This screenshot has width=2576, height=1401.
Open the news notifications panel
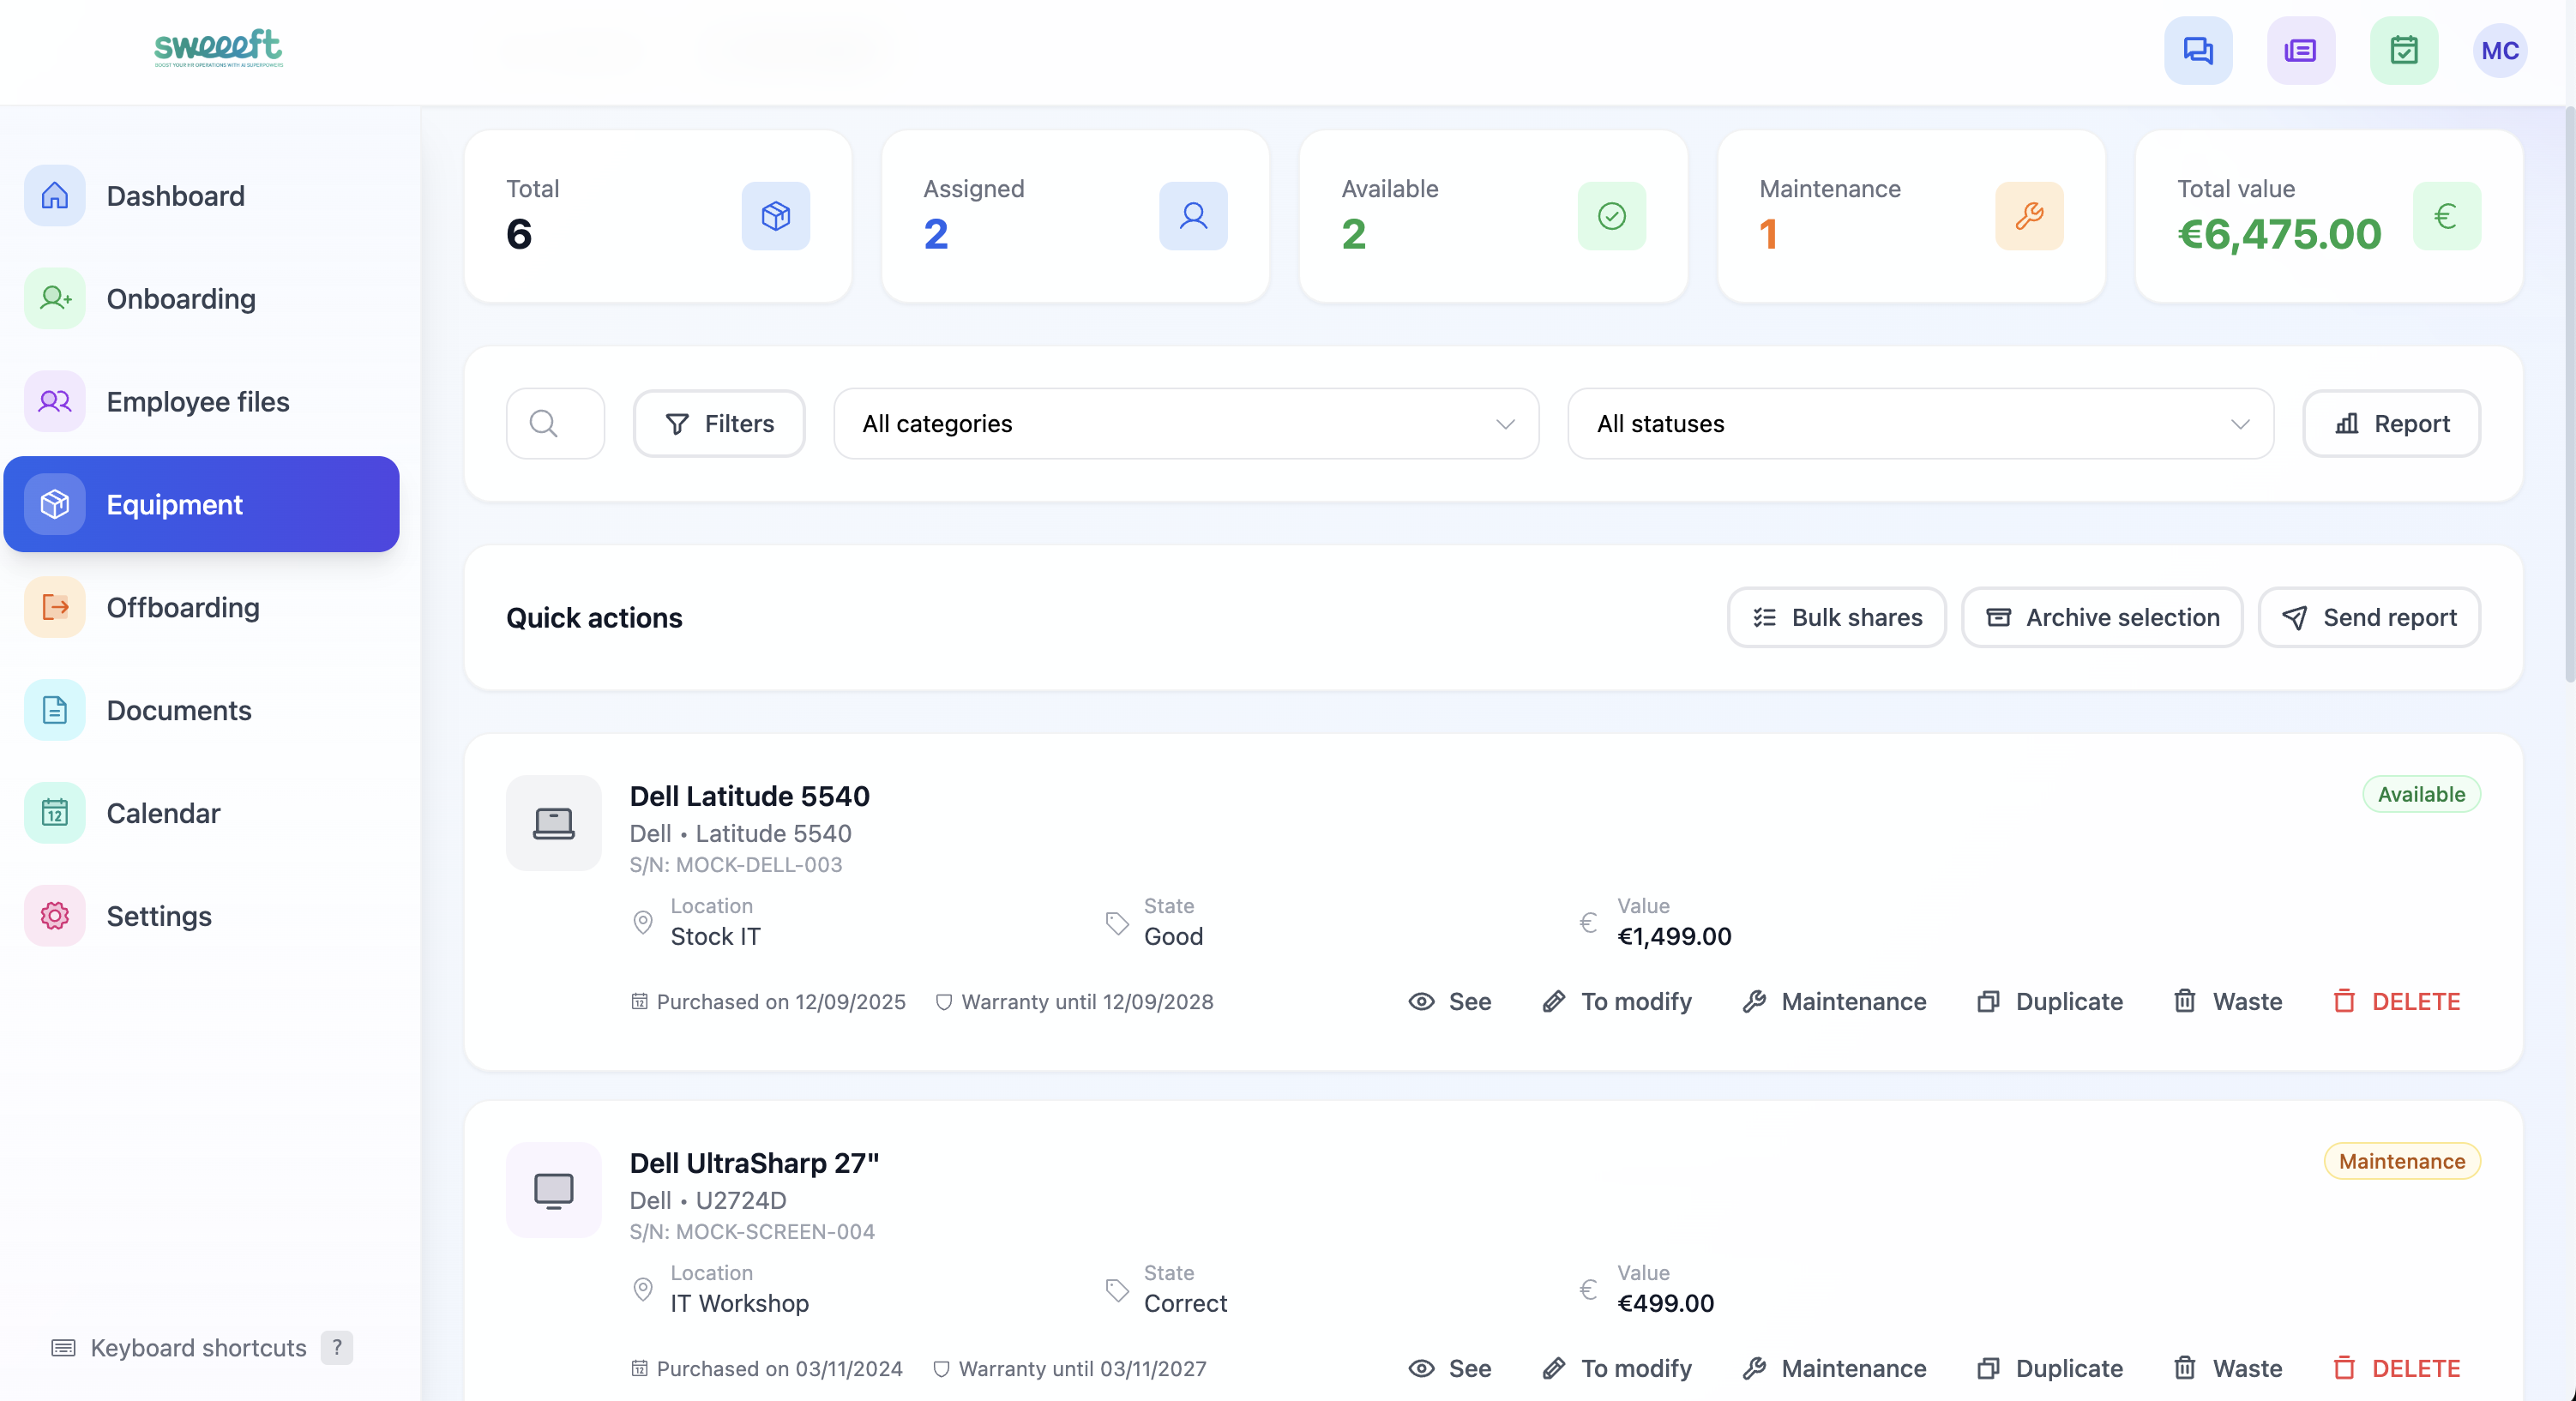pos(2300,50)
